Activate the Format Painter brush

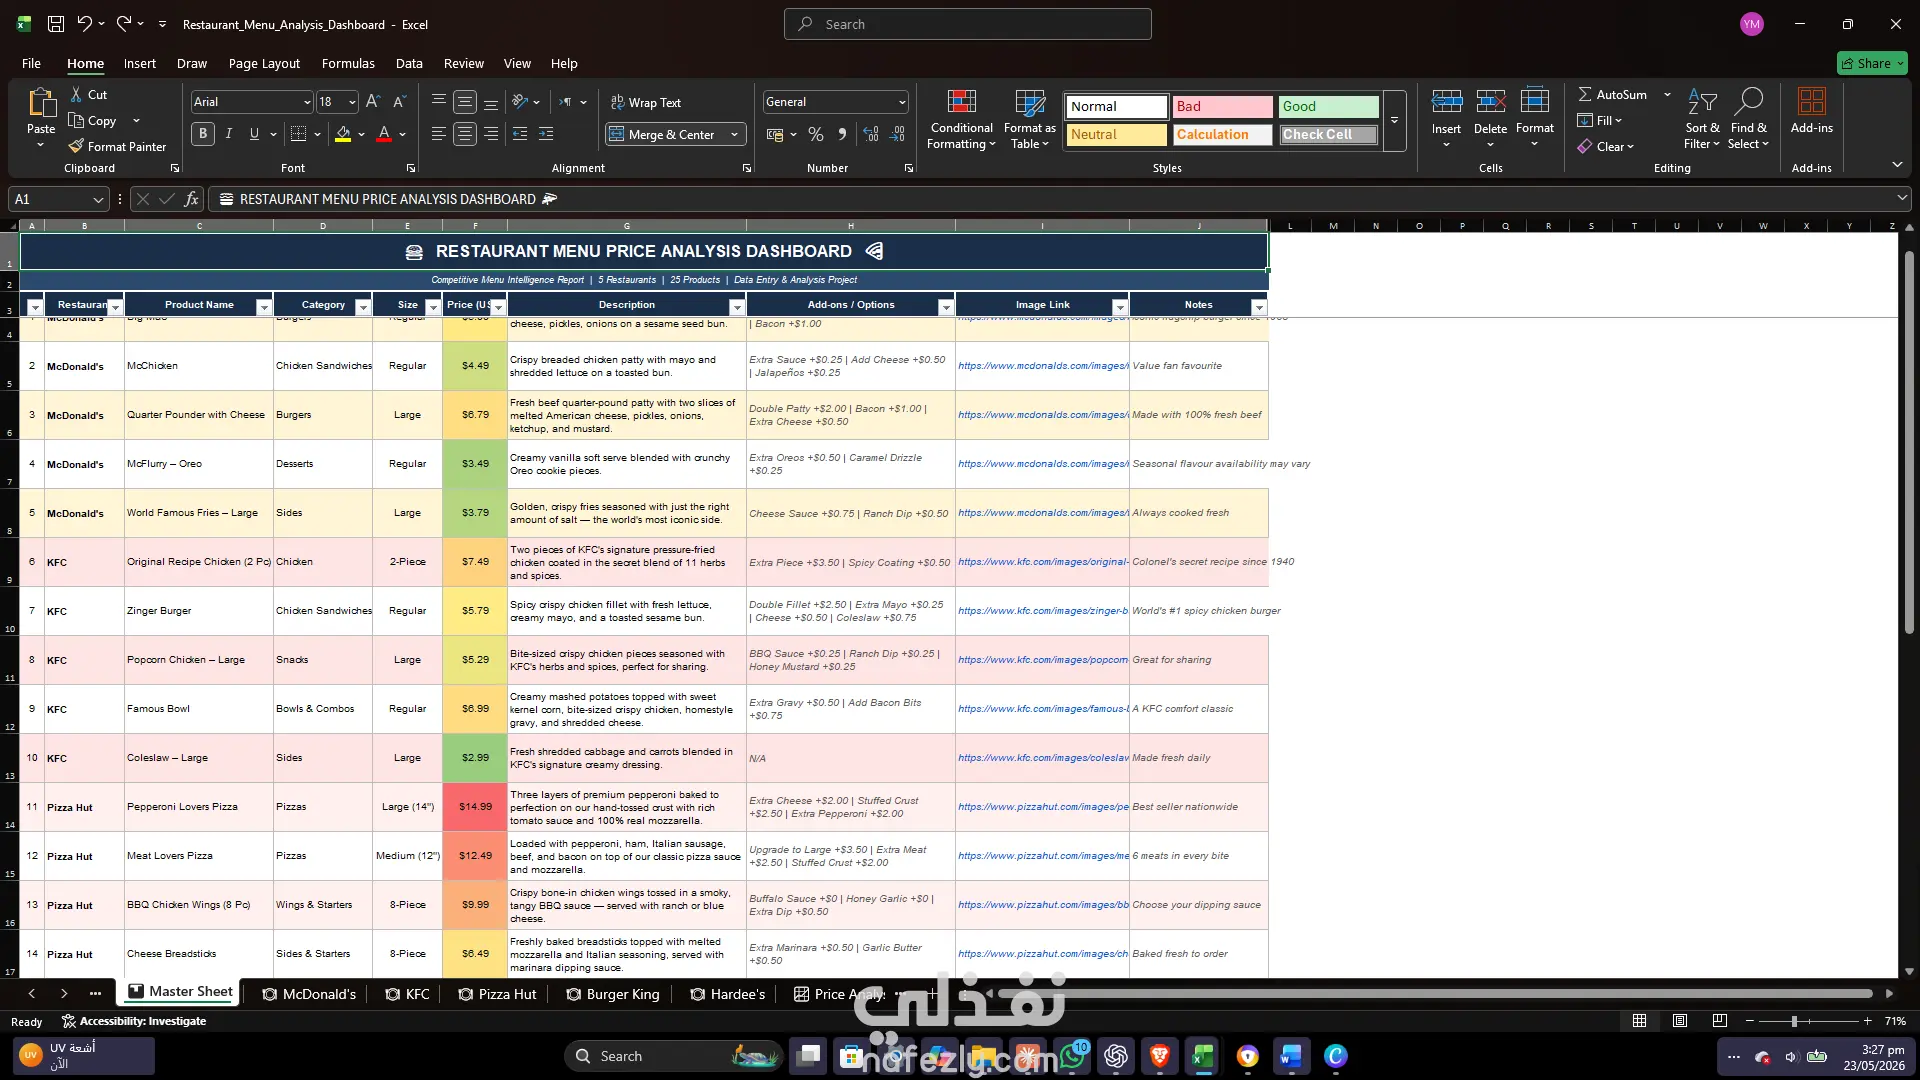pyautogui.click(x=76, y=146)
